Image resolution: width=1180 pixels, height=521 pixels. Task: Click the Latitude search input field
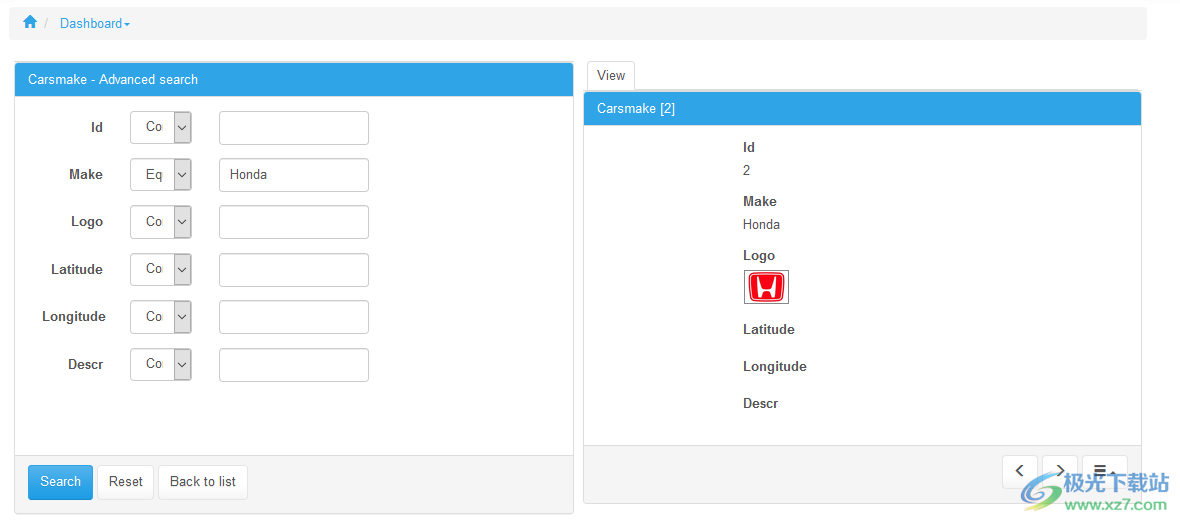[293, 269]
